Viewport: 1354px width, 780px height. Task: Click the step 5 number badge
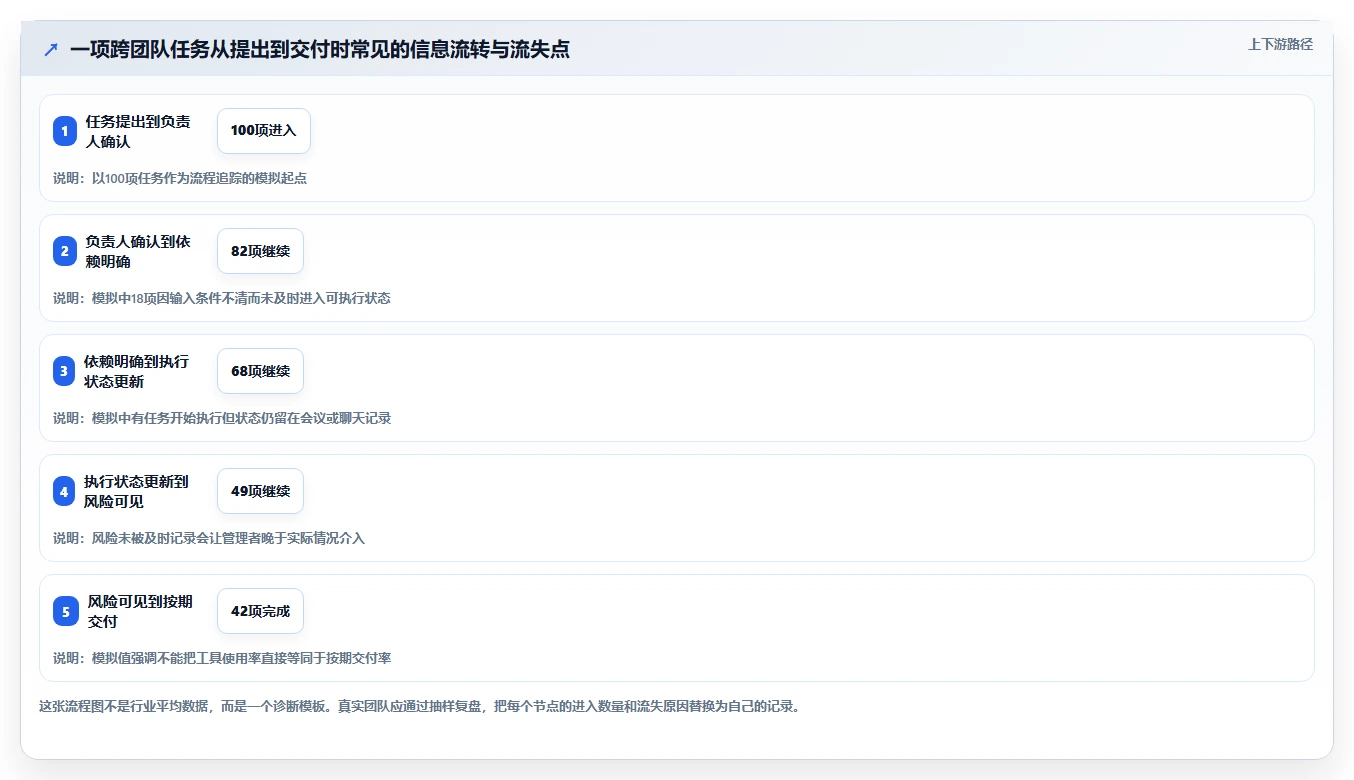click(x=65, y=611)
